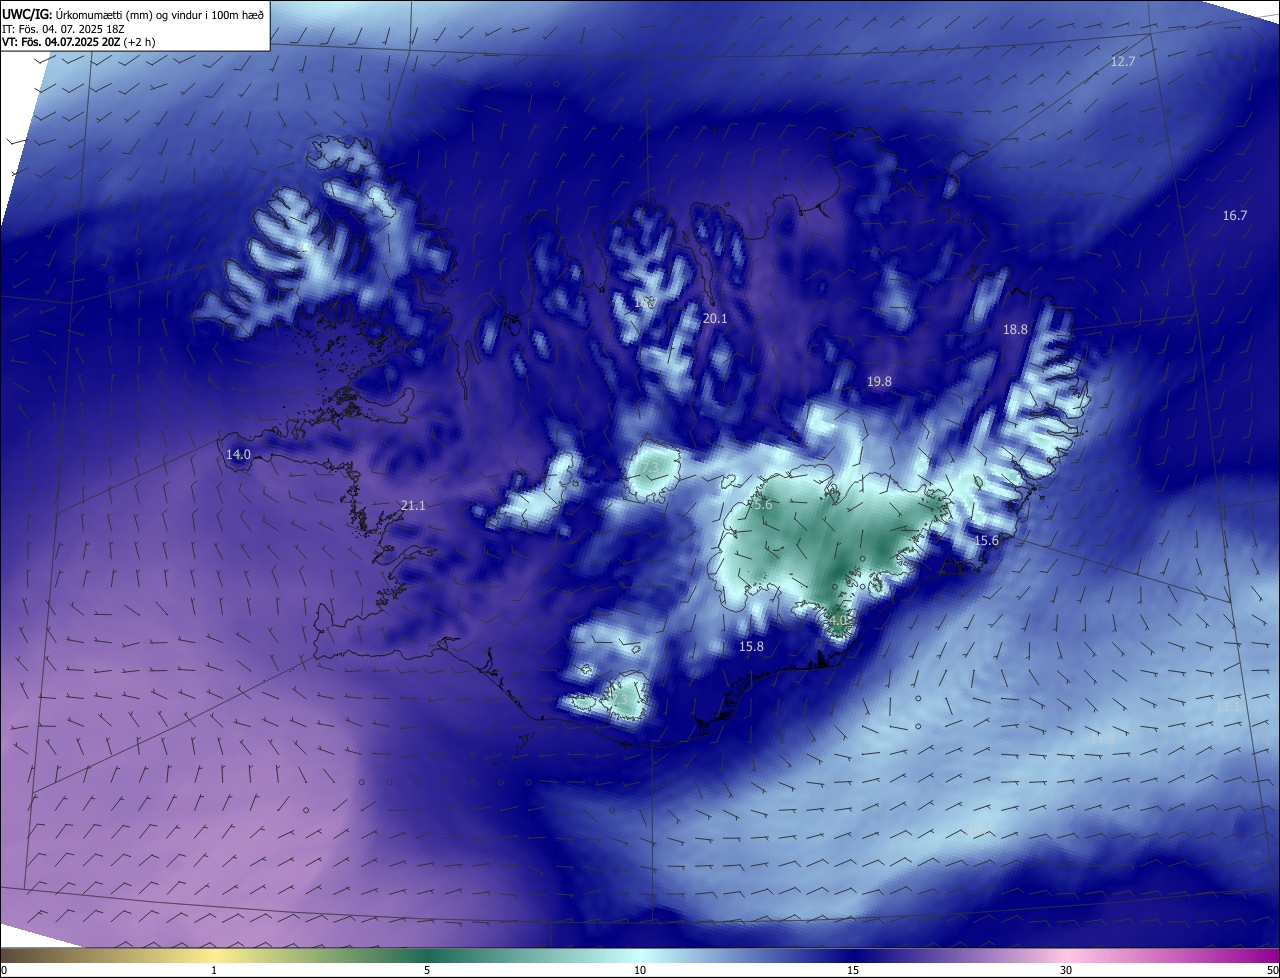This screenshot has width=1280, height=978.
Task: Click the 4.0 value on Vatnajökull's southern tip
Action: click(x=837, y=620)
